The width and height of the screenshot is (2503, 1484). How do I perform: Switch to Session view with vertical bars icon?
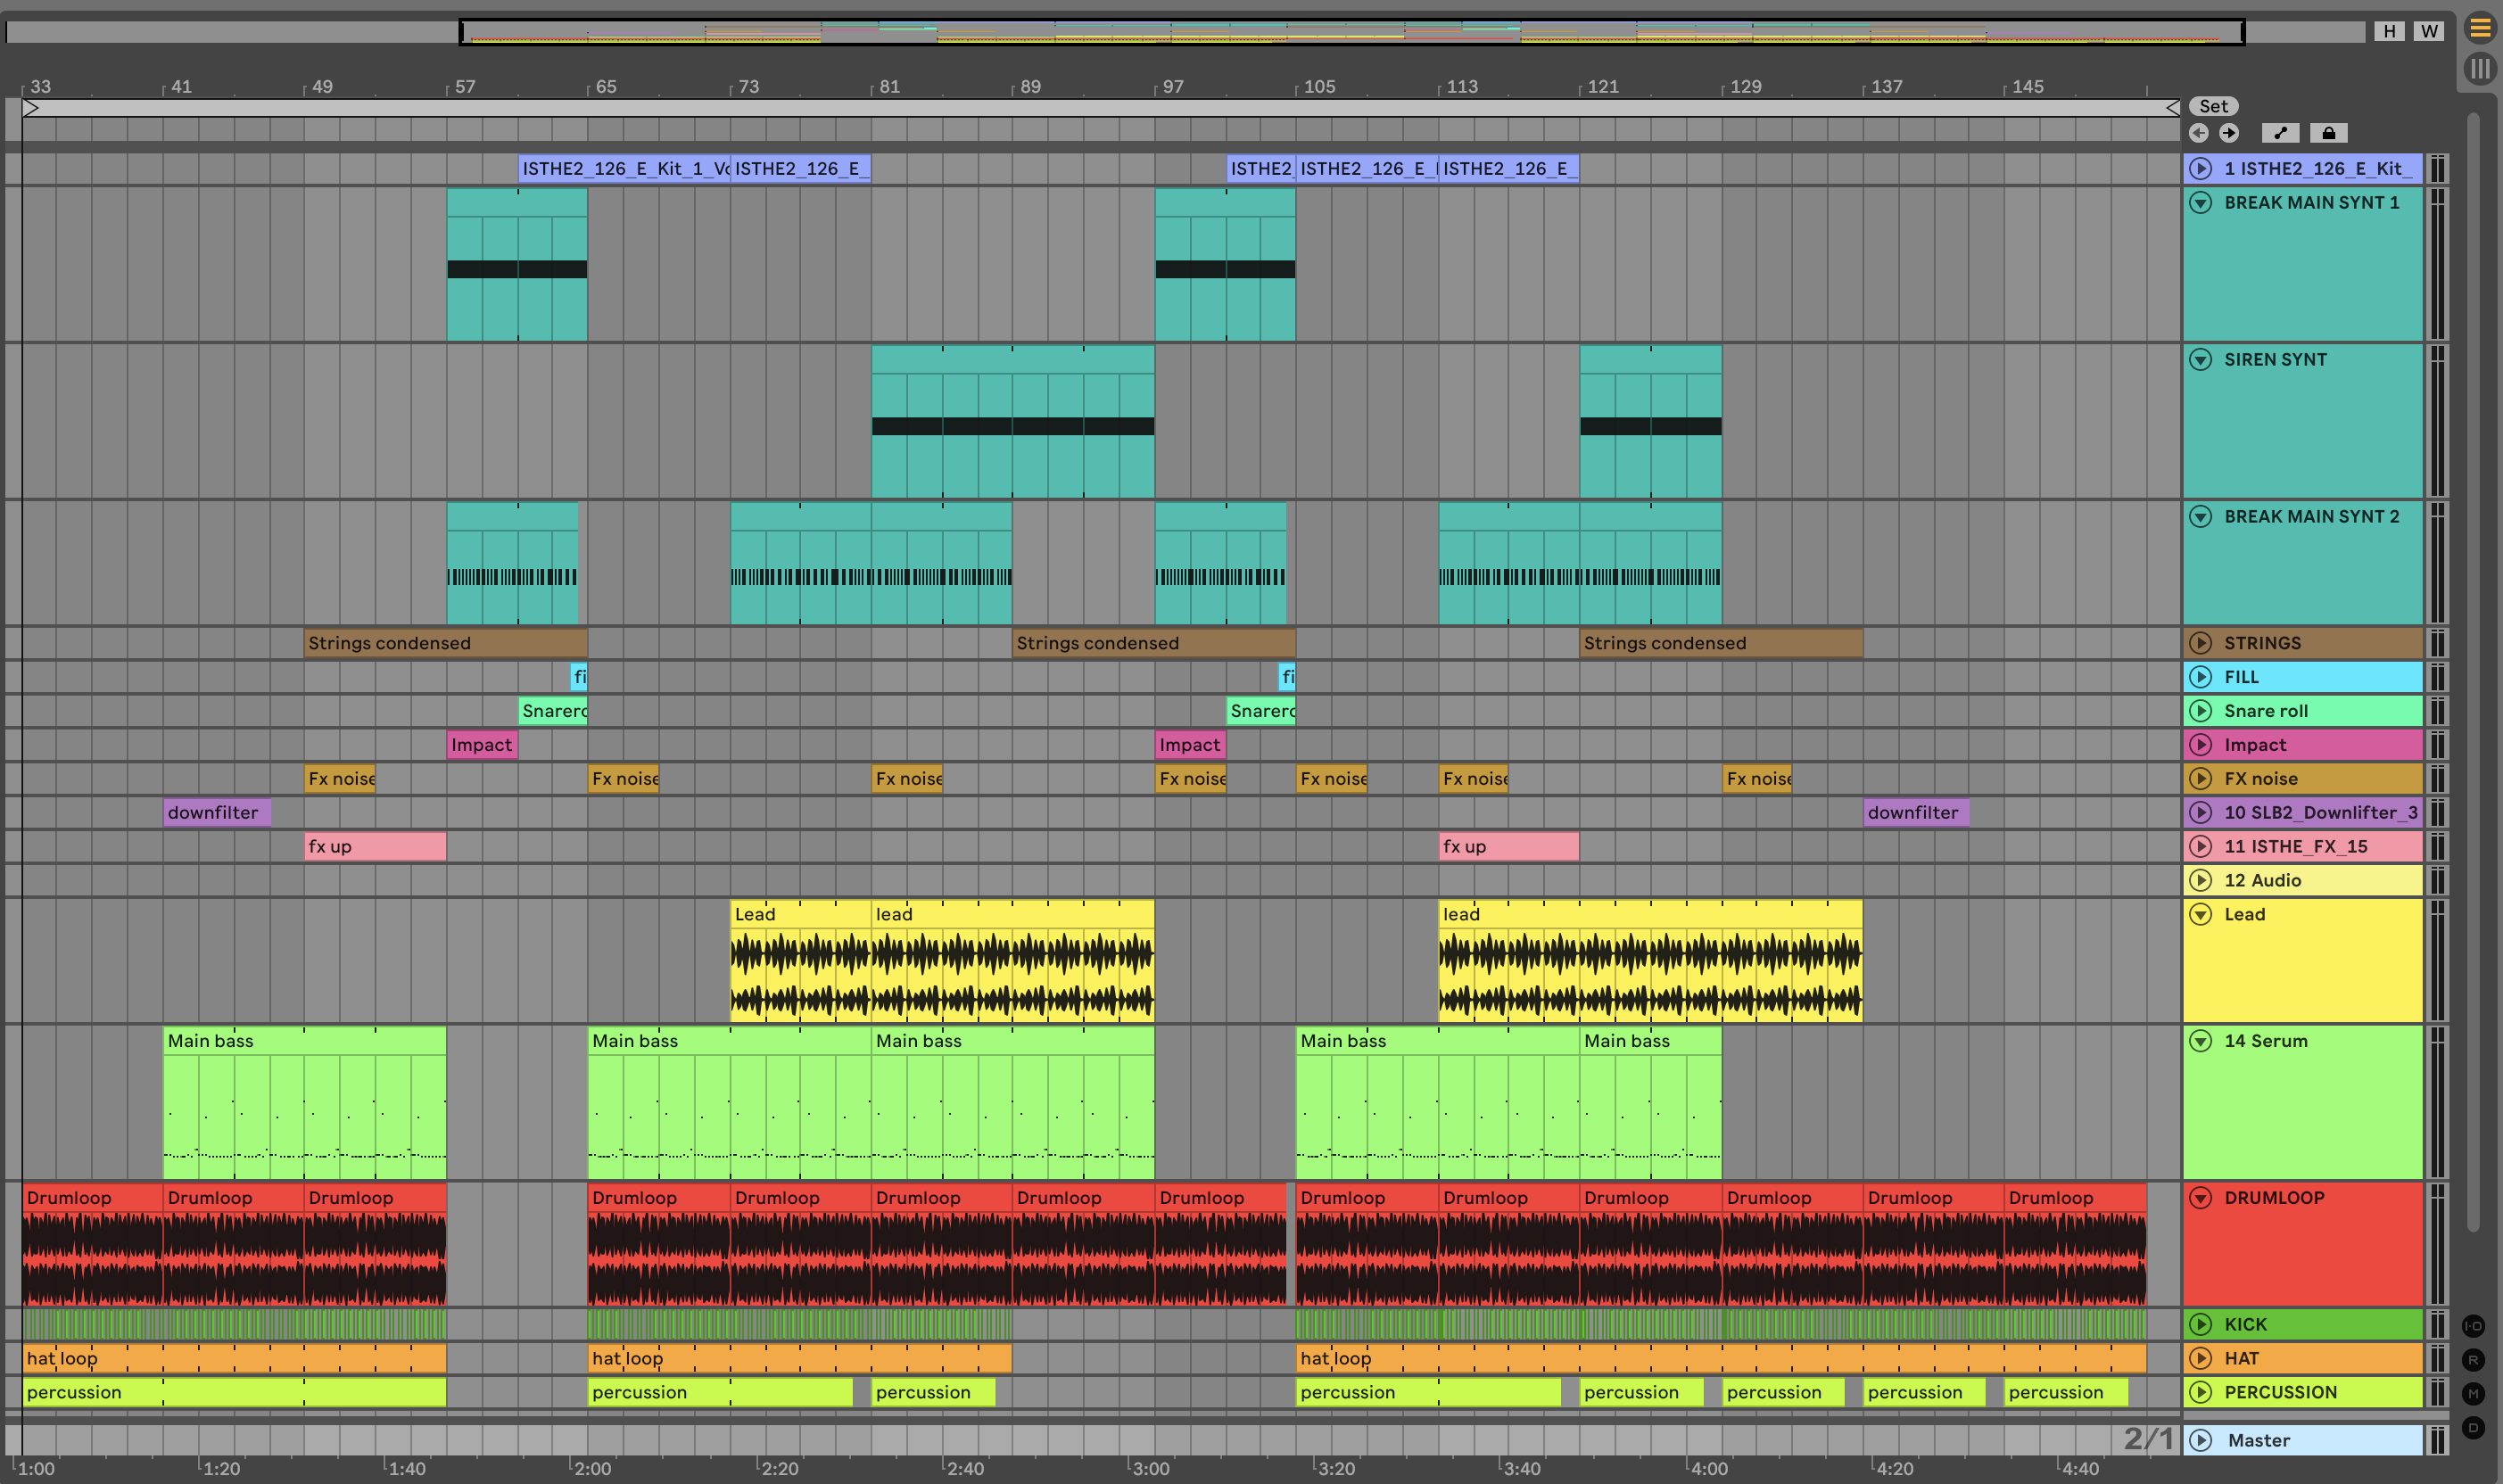2480,68
